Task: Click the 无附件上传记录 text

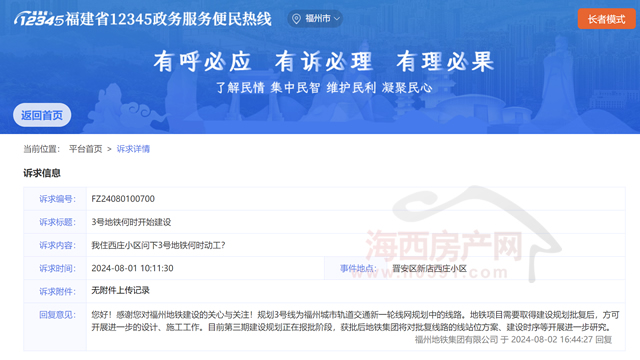Action: pos(120,290)
